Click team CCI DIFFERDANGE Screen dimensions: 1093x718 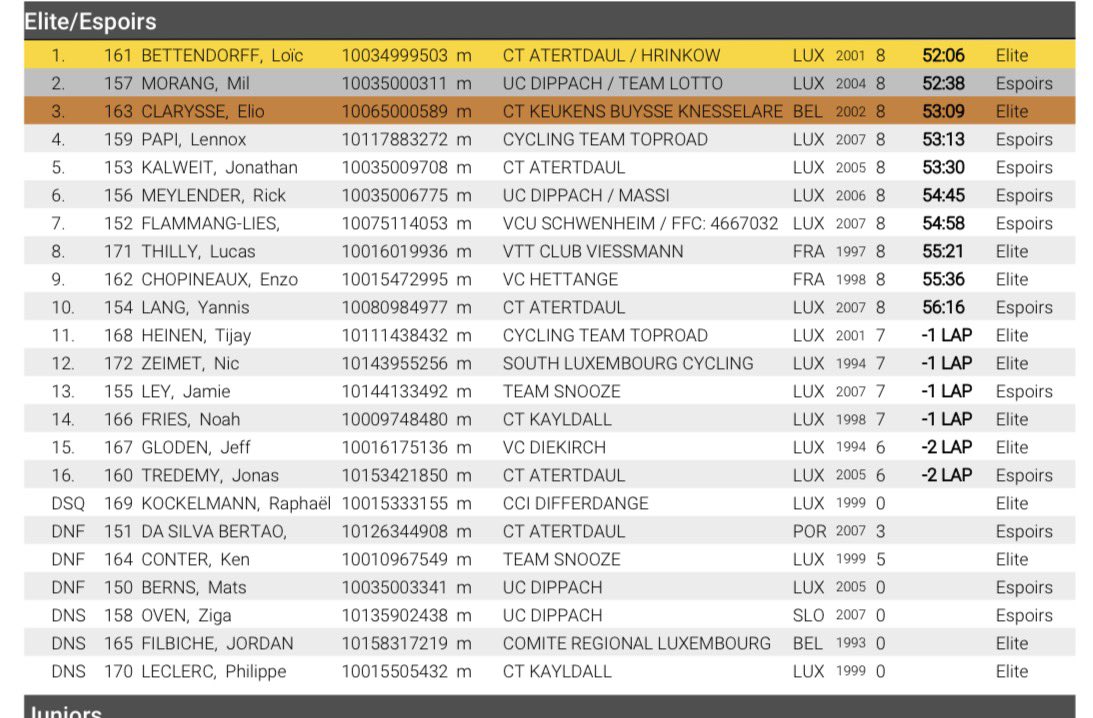click(575, 503)
